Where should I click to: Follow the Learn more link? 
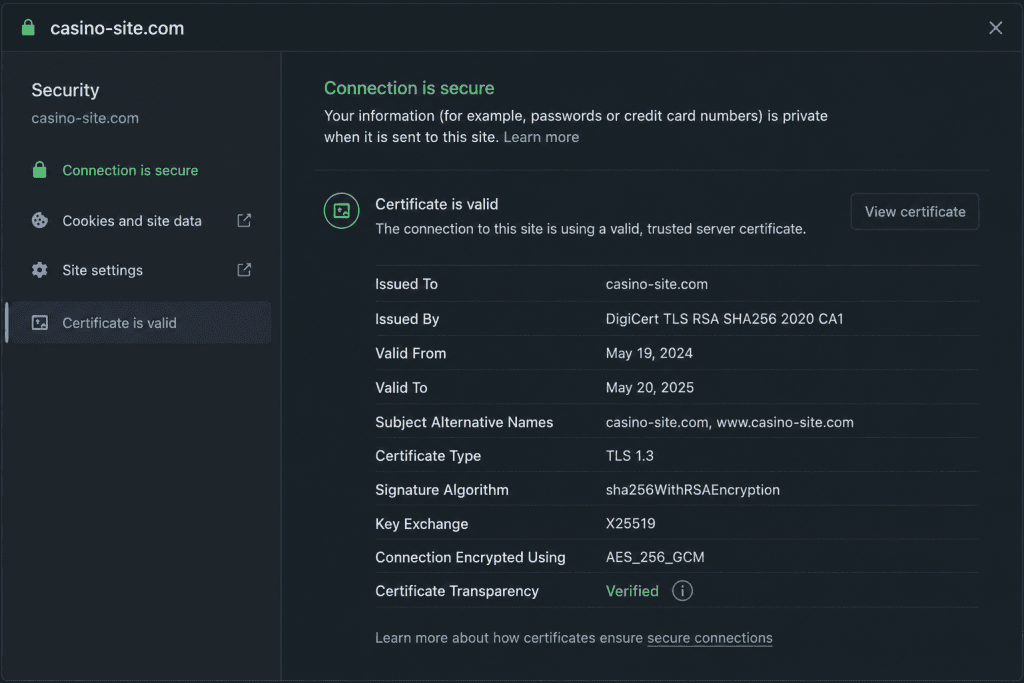[x=541, y=137]
